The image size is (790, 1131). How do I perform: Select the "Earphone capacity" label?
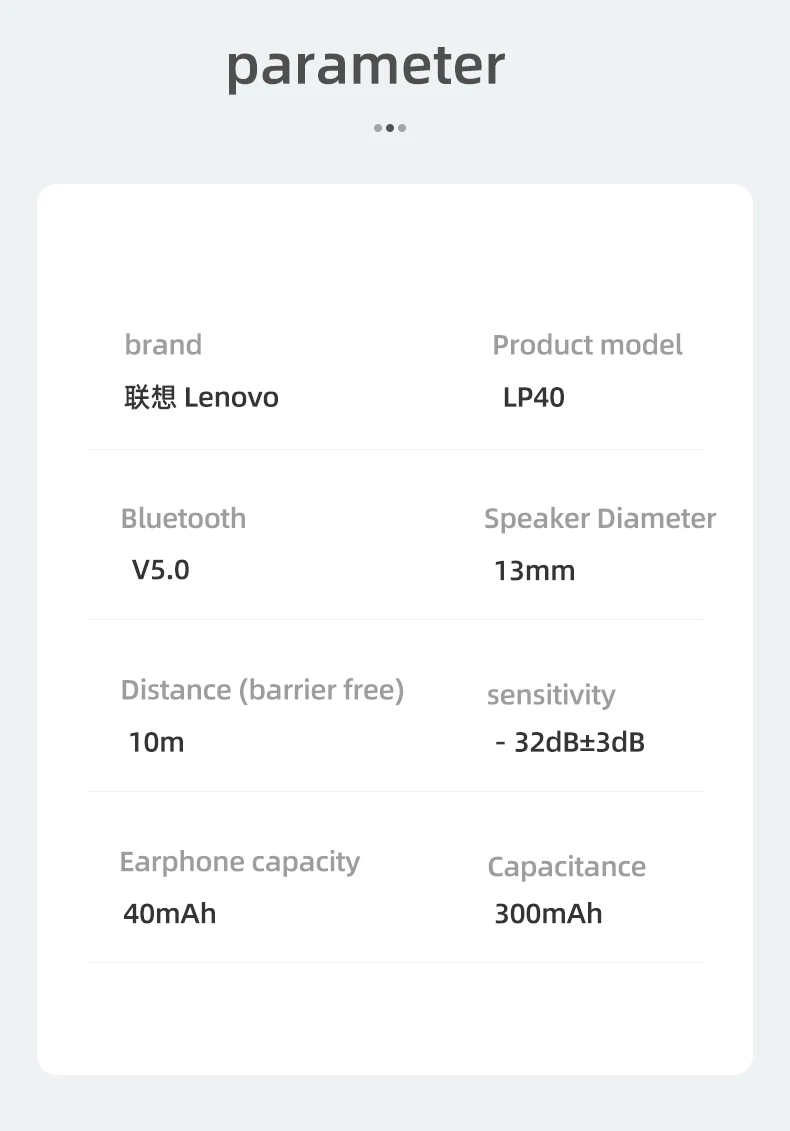pyautogui.click(x=239, y=862)
